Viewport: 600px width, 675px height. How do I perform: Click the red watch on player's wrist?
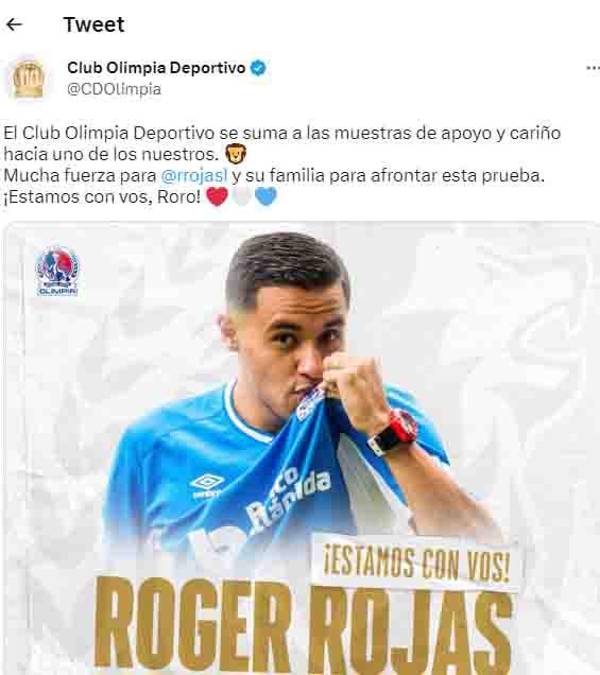(394, 433)
